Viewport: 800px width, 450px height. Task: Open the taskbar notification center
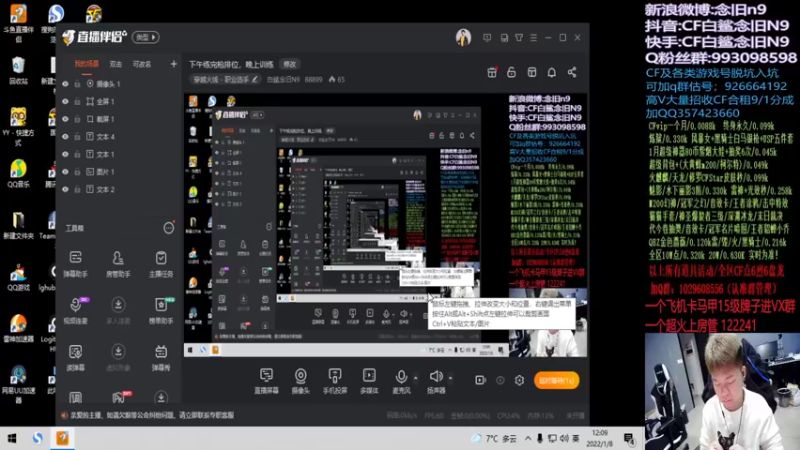pyautogui.click(x=629, y=438)
